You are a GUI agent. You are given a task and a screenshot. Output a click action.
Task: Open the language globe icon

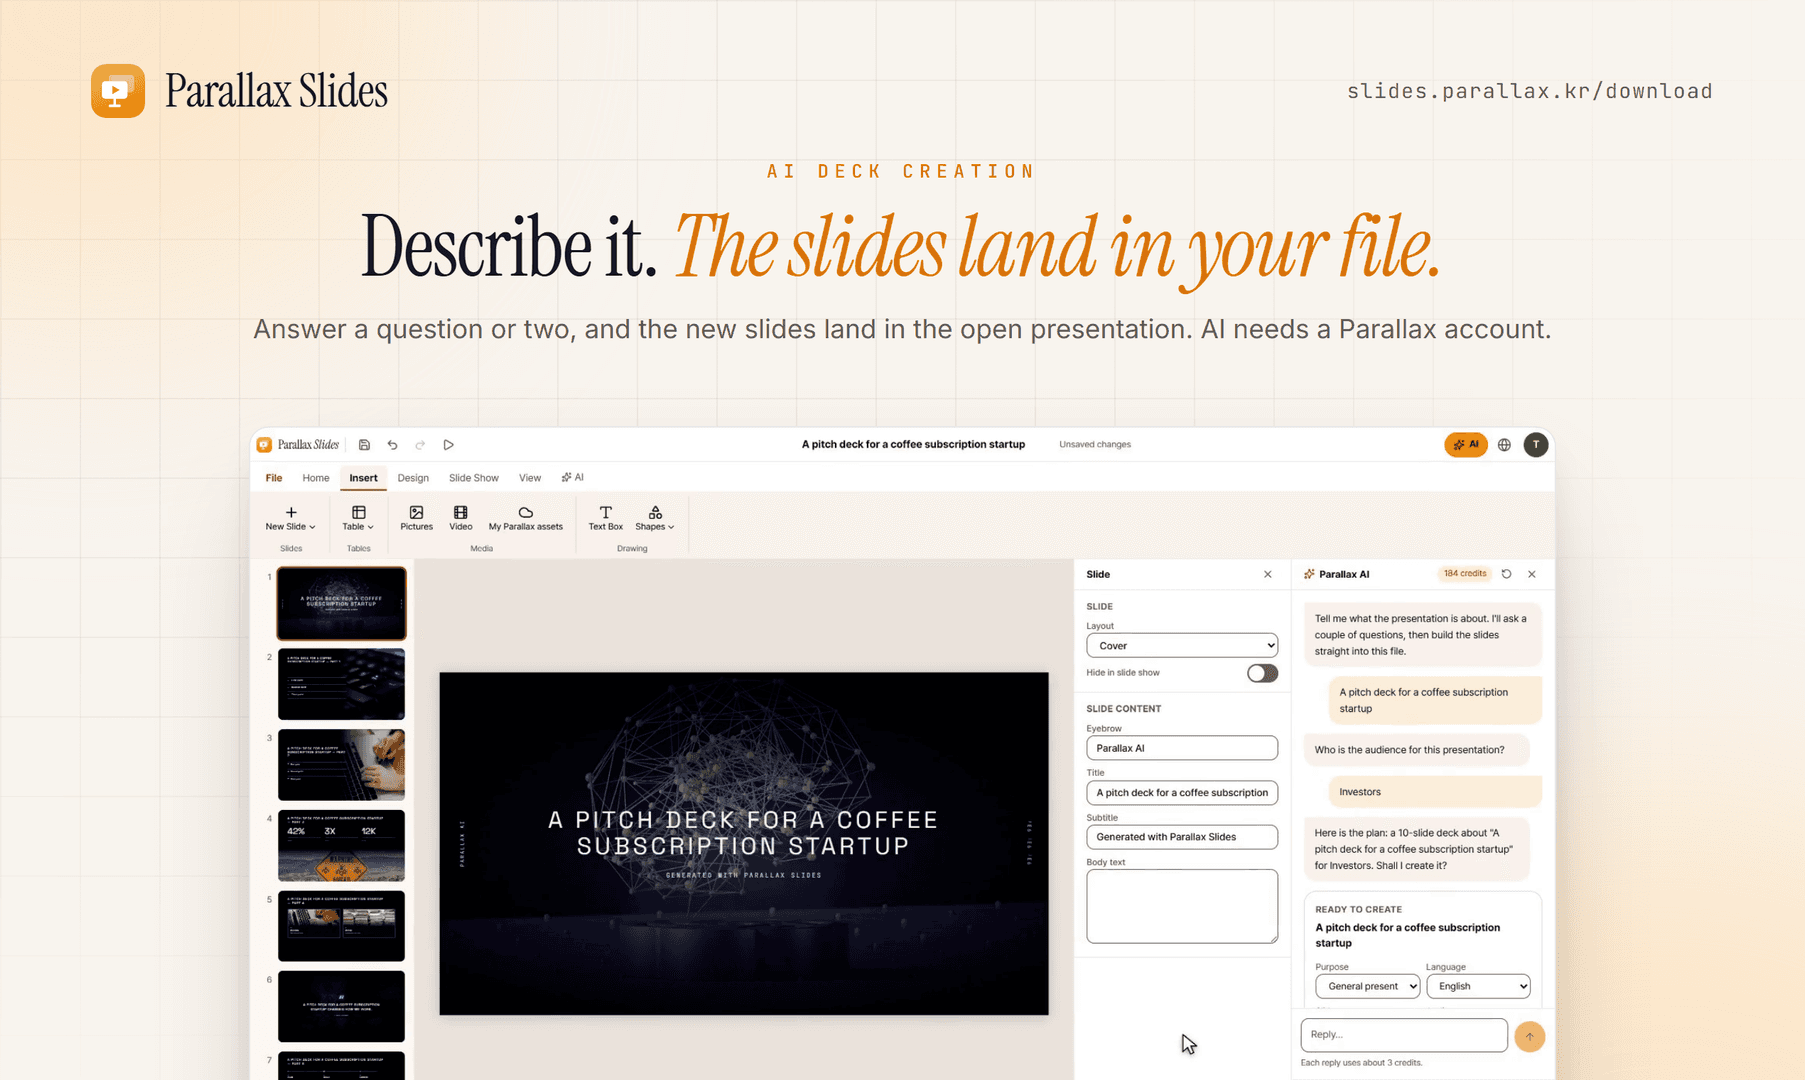point(1504,445)
